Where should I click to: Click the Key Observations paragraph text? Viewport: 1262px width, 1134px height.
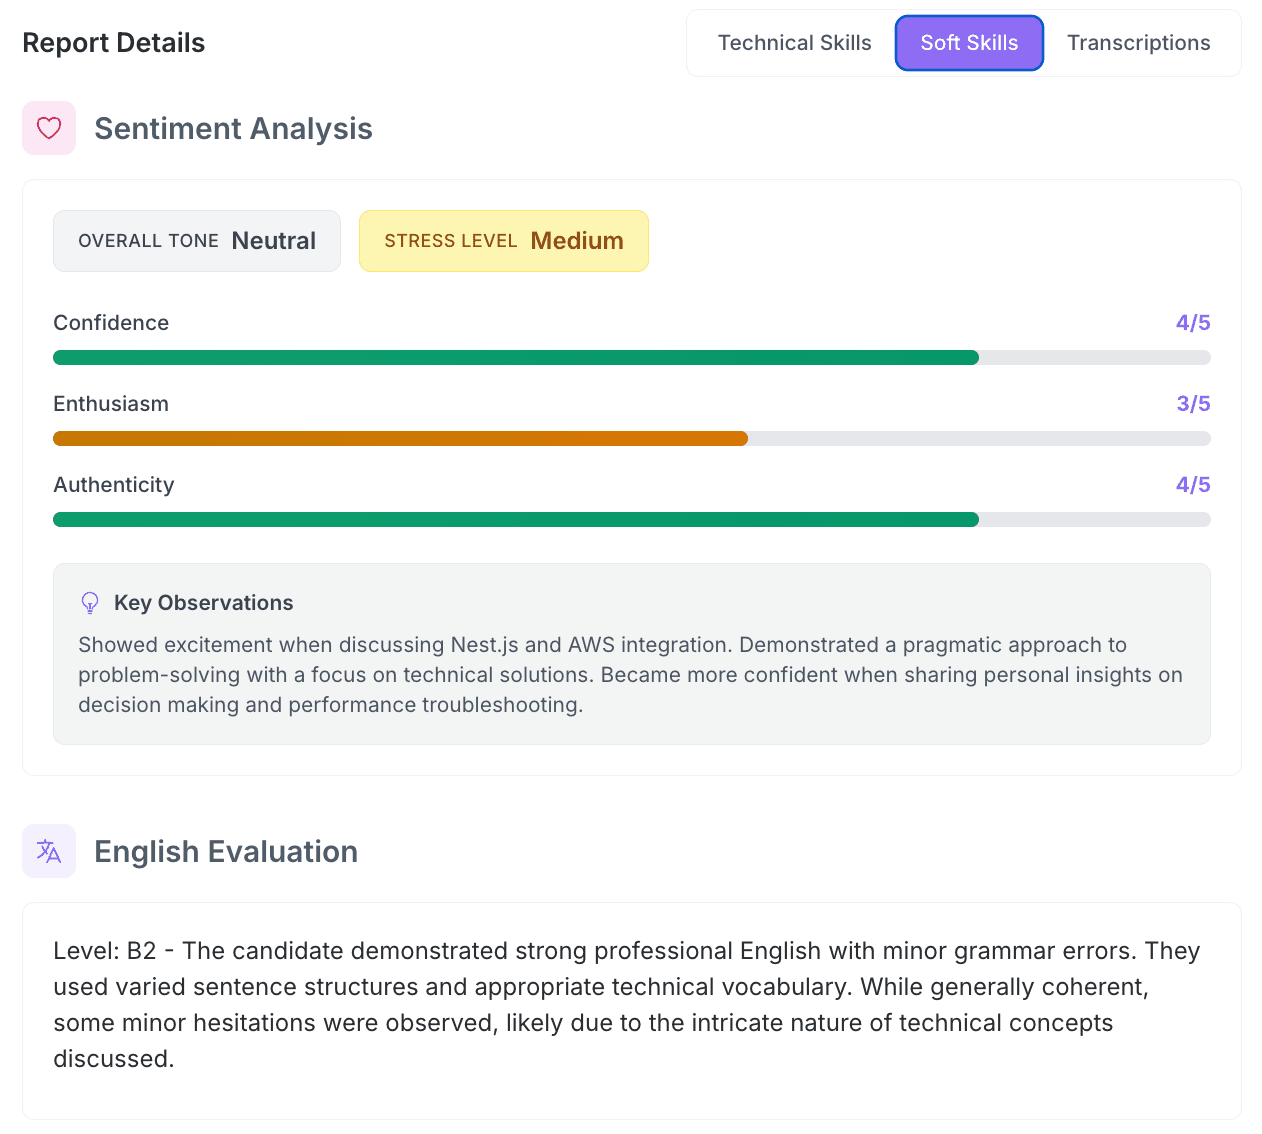click(630, 675)
